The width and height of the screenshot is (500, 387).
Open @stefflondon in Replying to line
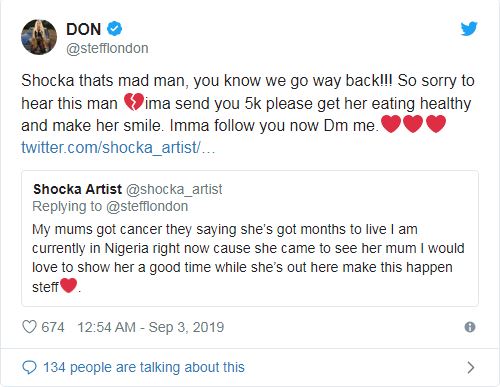147,206
